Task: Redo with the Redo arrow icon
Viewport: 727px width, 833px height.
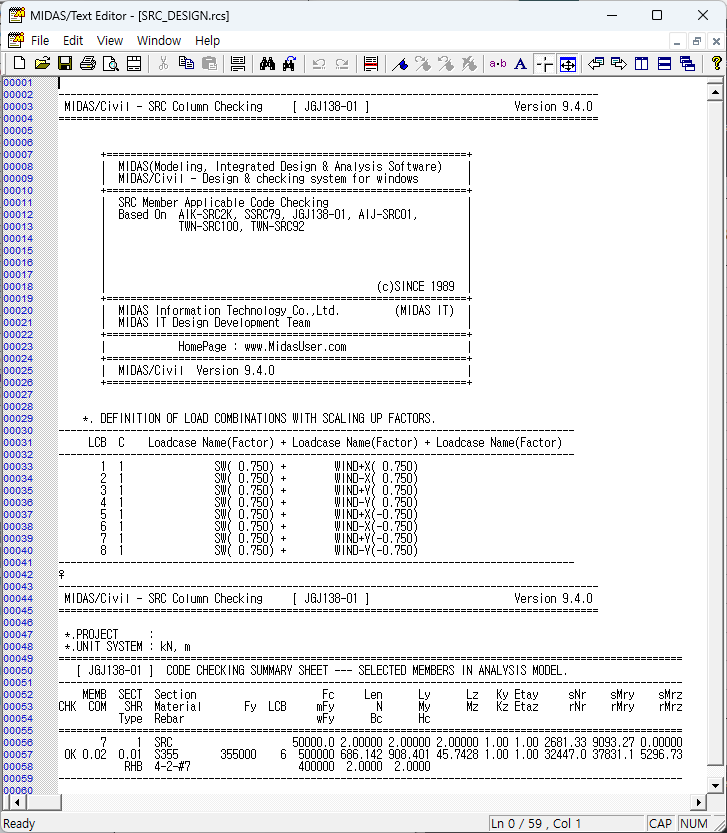Action: coord(342,64)
